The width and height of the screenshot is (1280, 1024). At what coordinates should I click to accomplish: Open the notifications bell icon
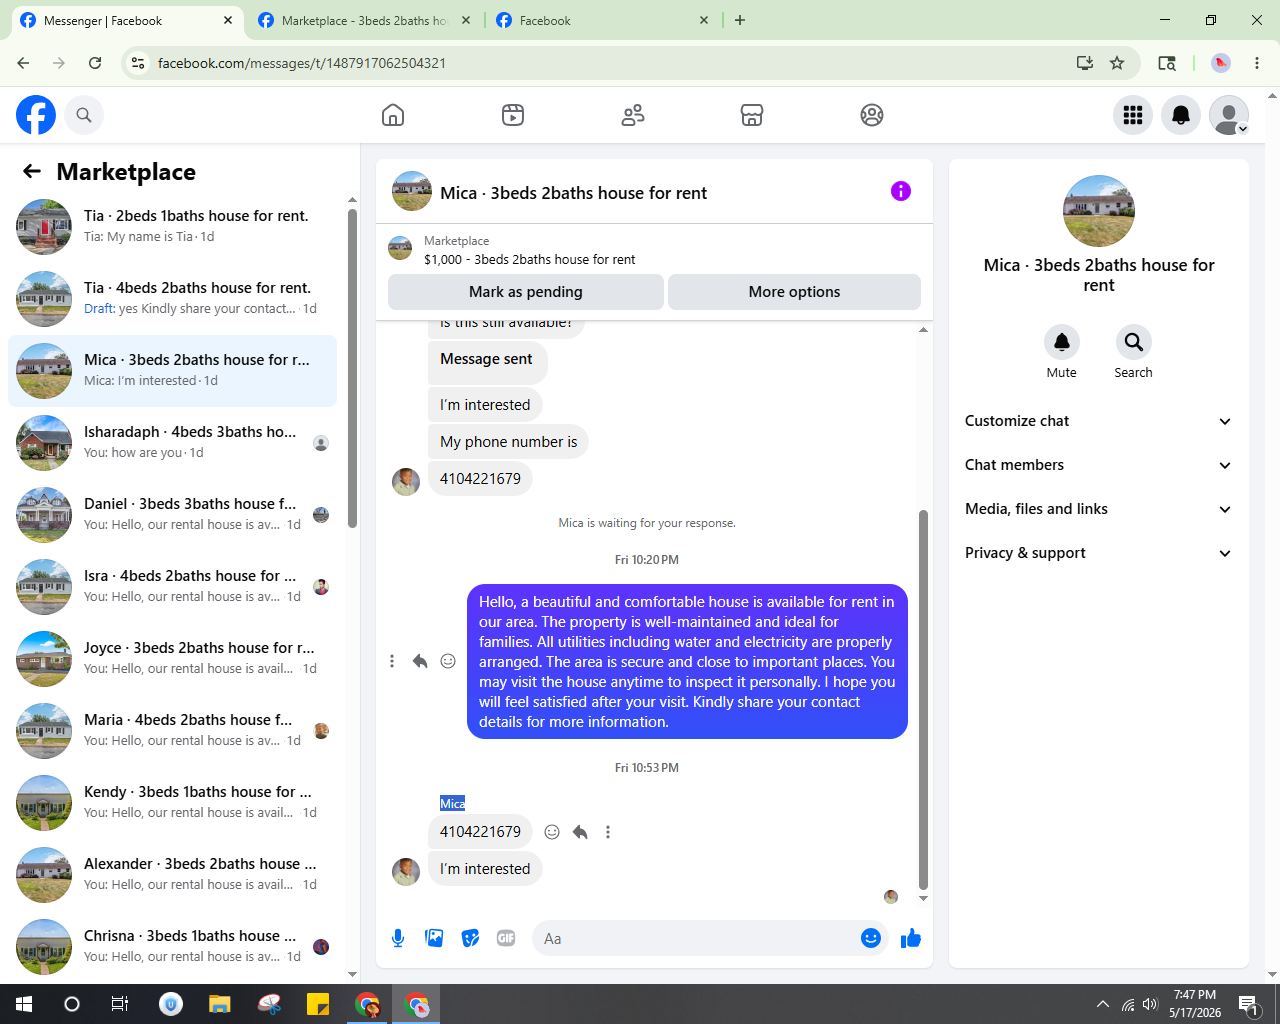point(1181,115)
